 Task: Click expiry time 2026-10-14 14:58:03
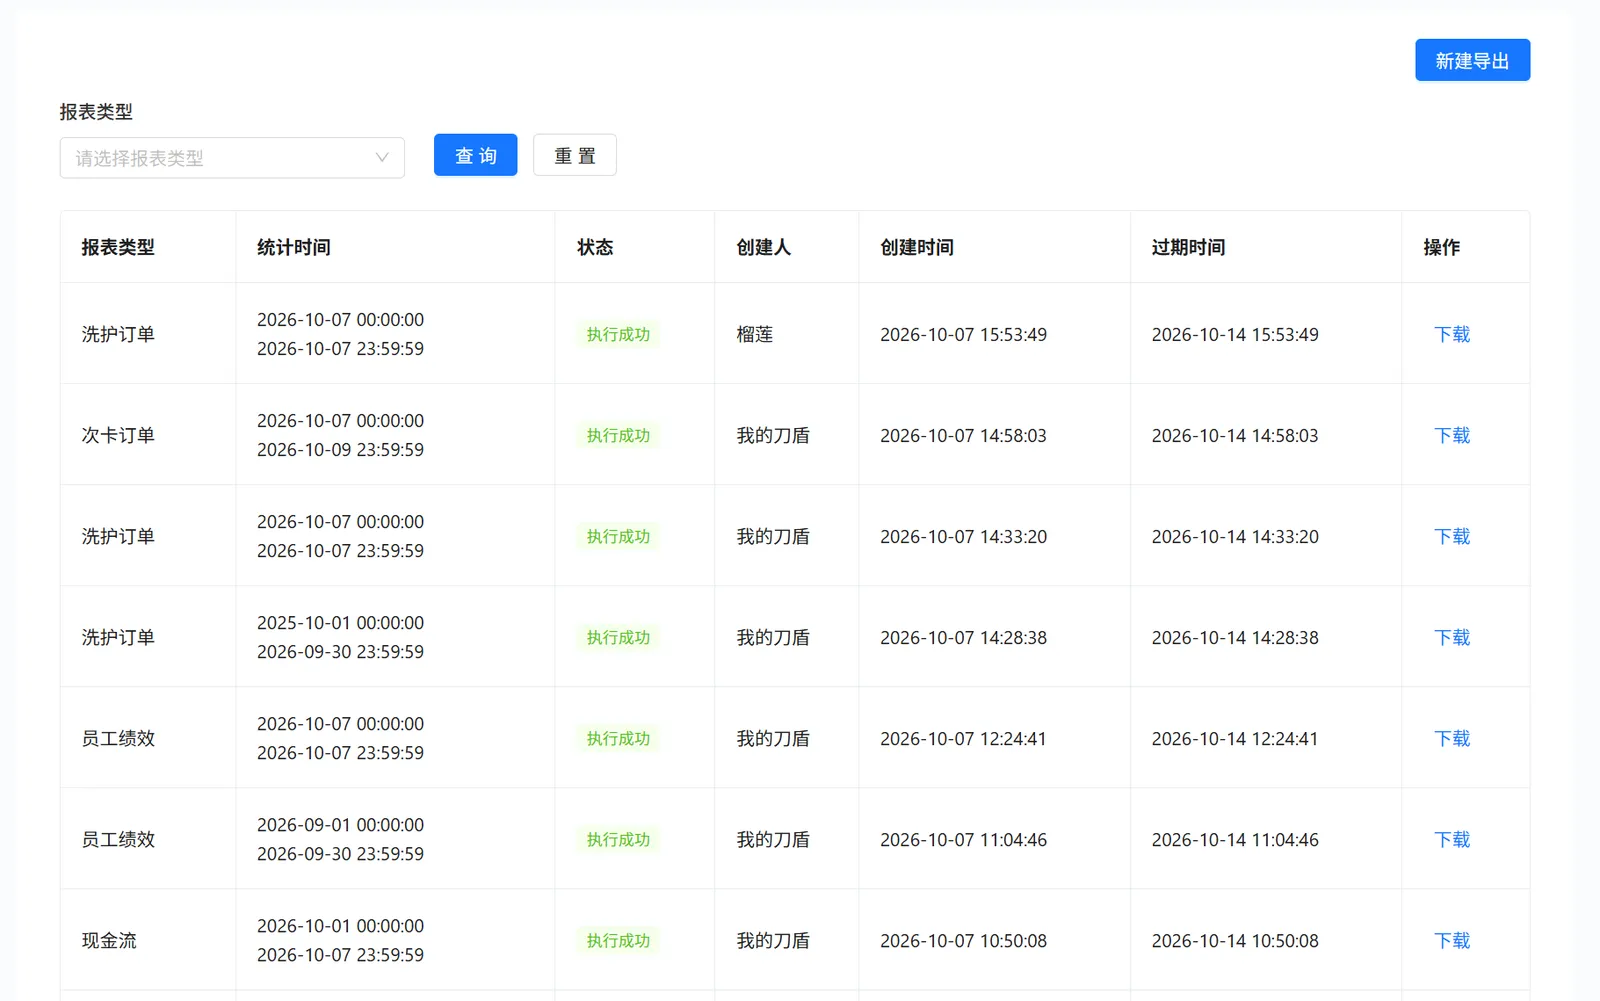pos(1235,435)
